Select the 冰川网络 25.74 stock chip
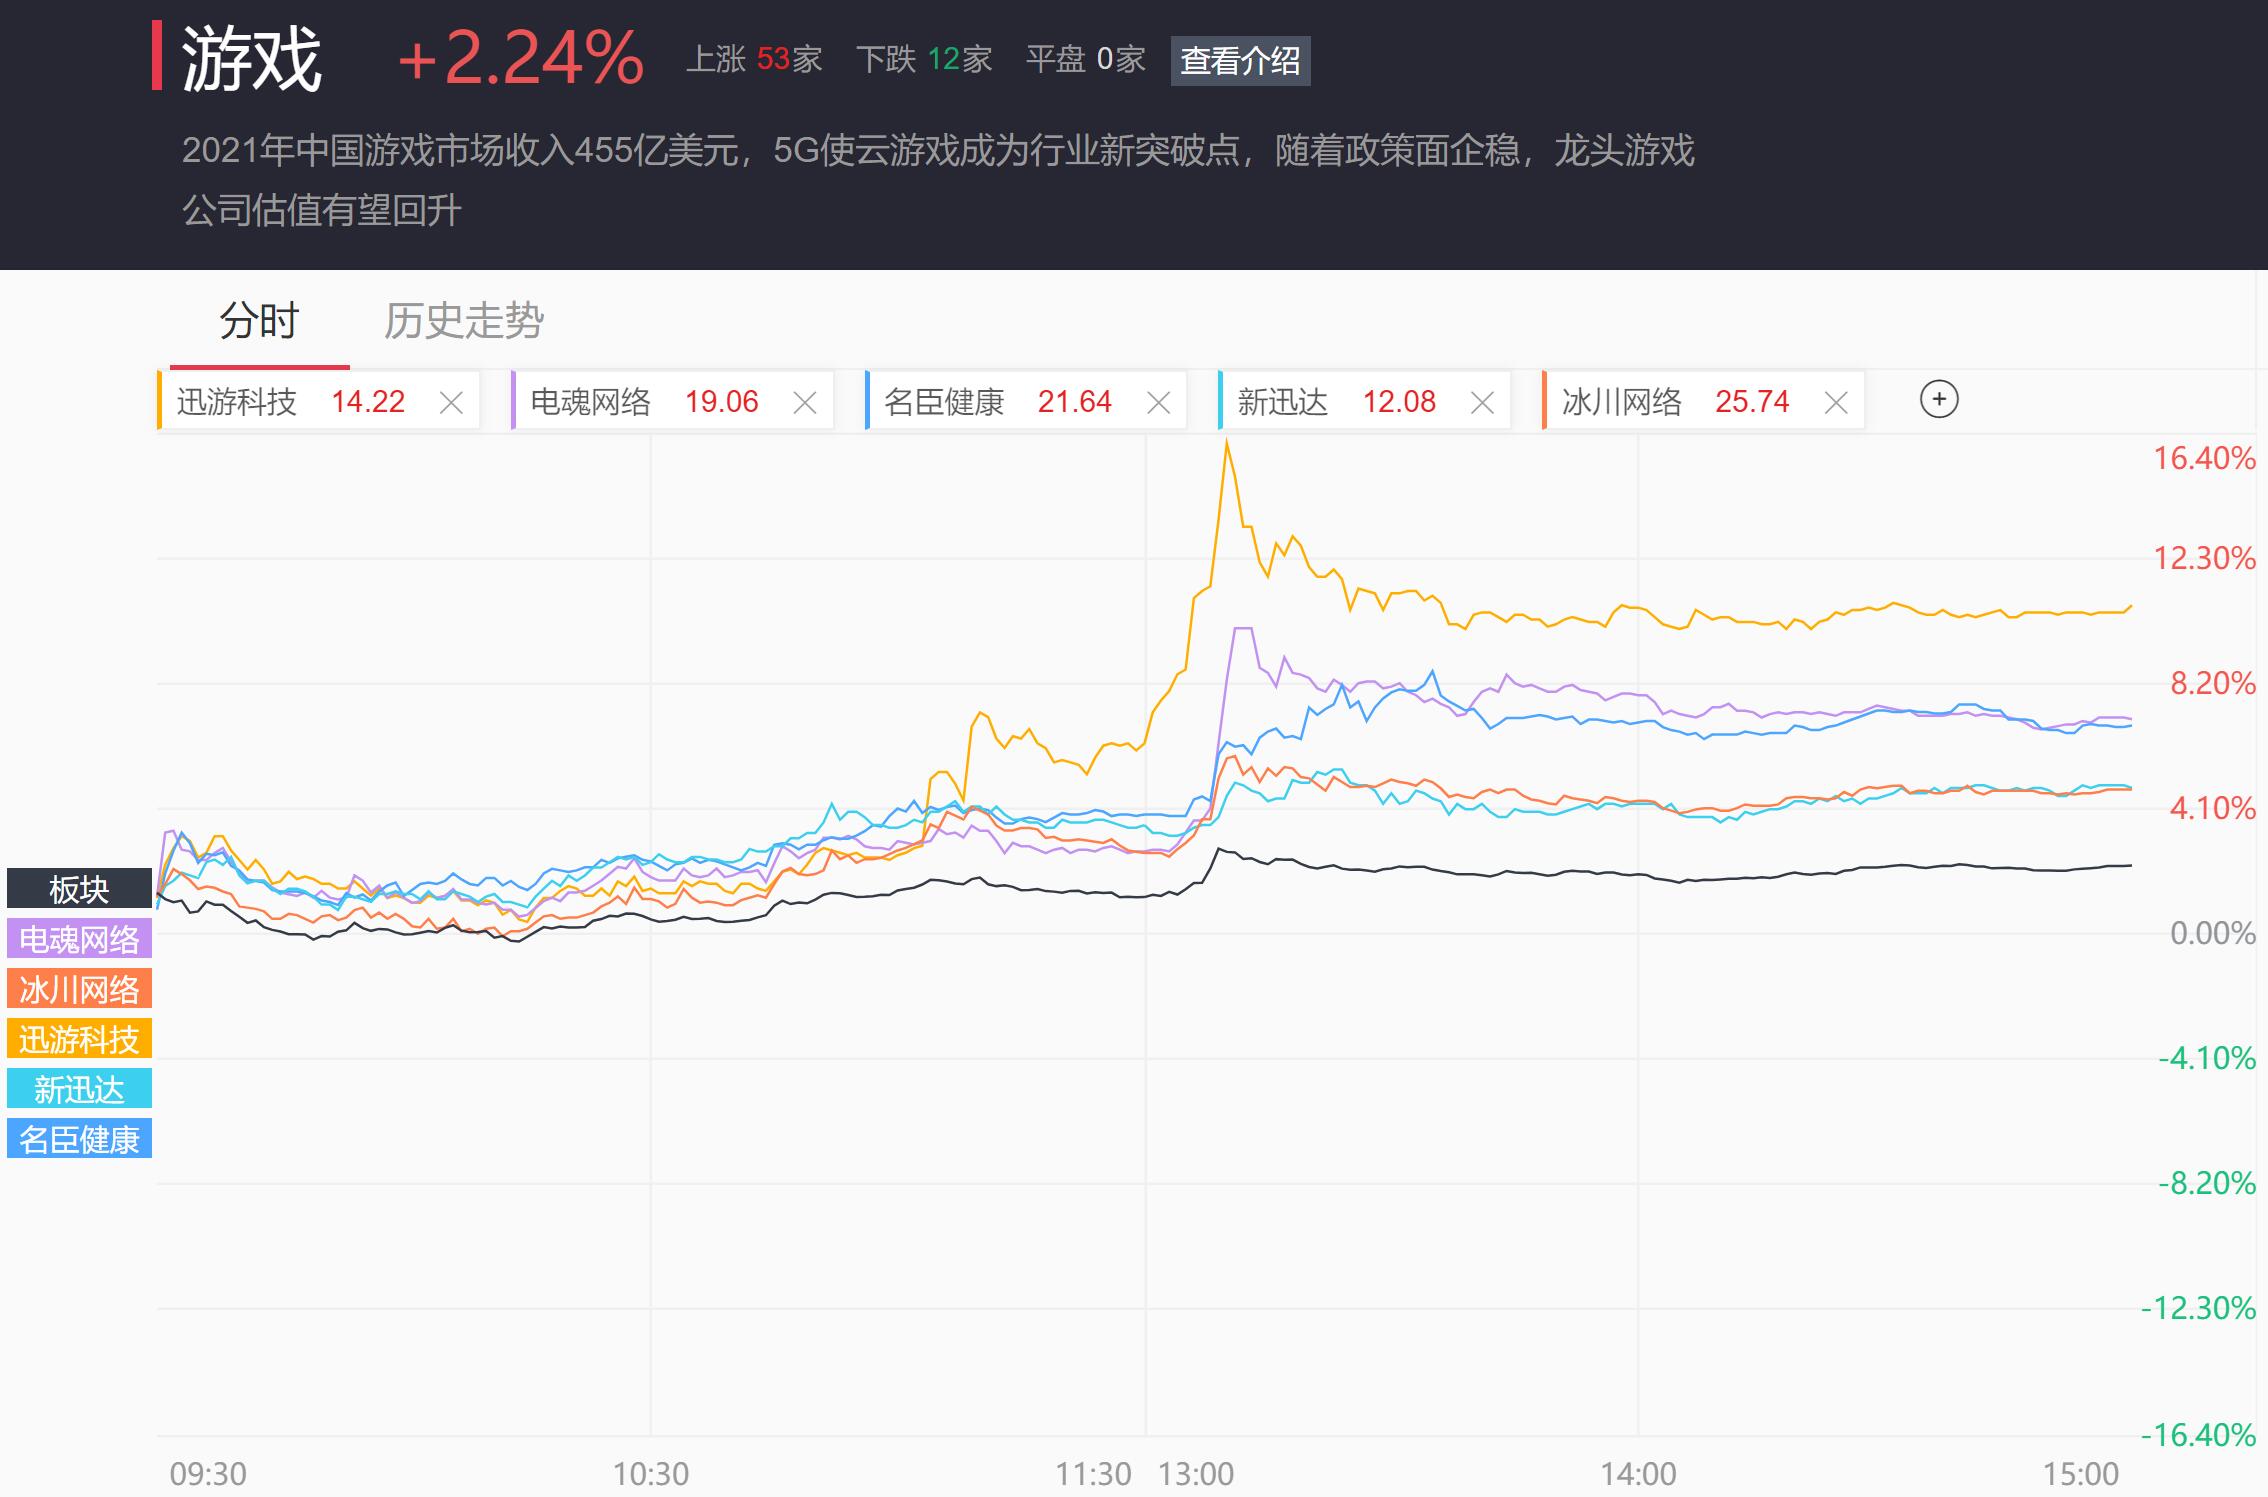 tap(1675, 402)
